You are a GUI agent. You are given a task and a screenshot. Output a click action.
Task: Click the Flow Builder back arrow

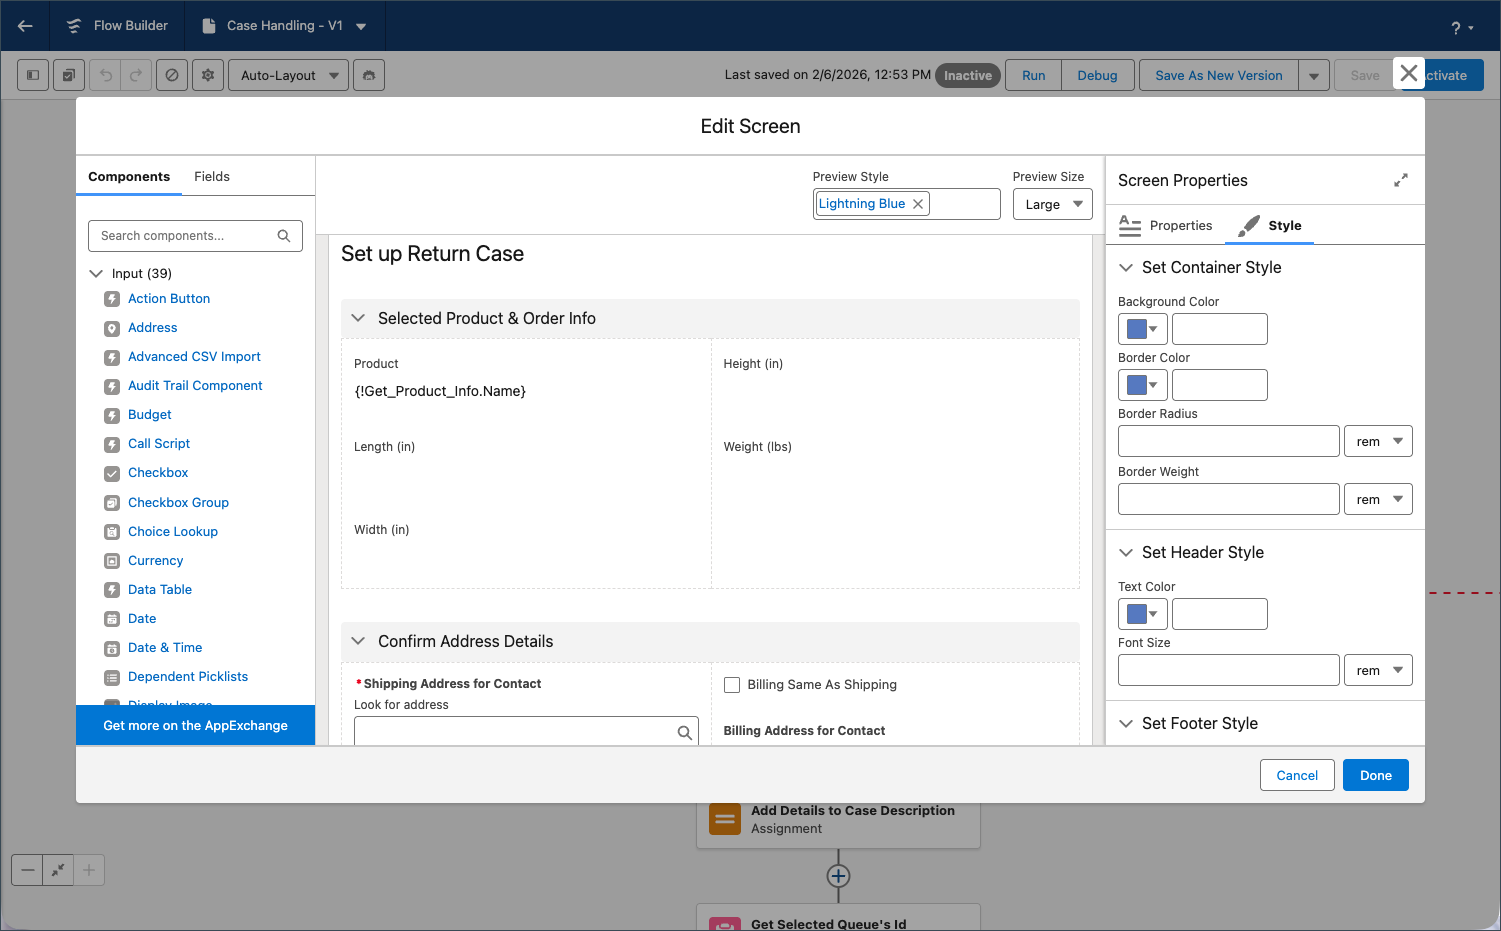(26, 26)
